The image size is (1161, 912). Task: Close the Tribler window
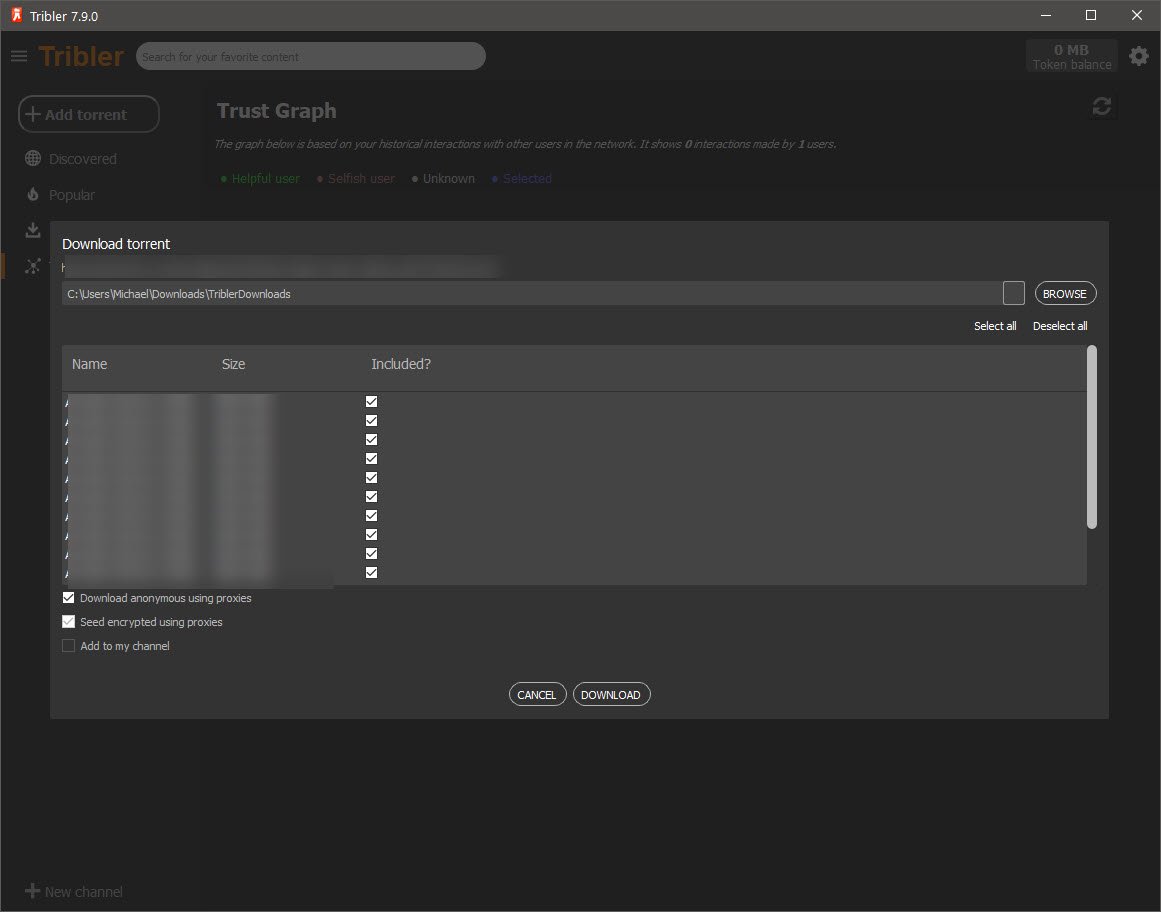(x=1137, y=15)
